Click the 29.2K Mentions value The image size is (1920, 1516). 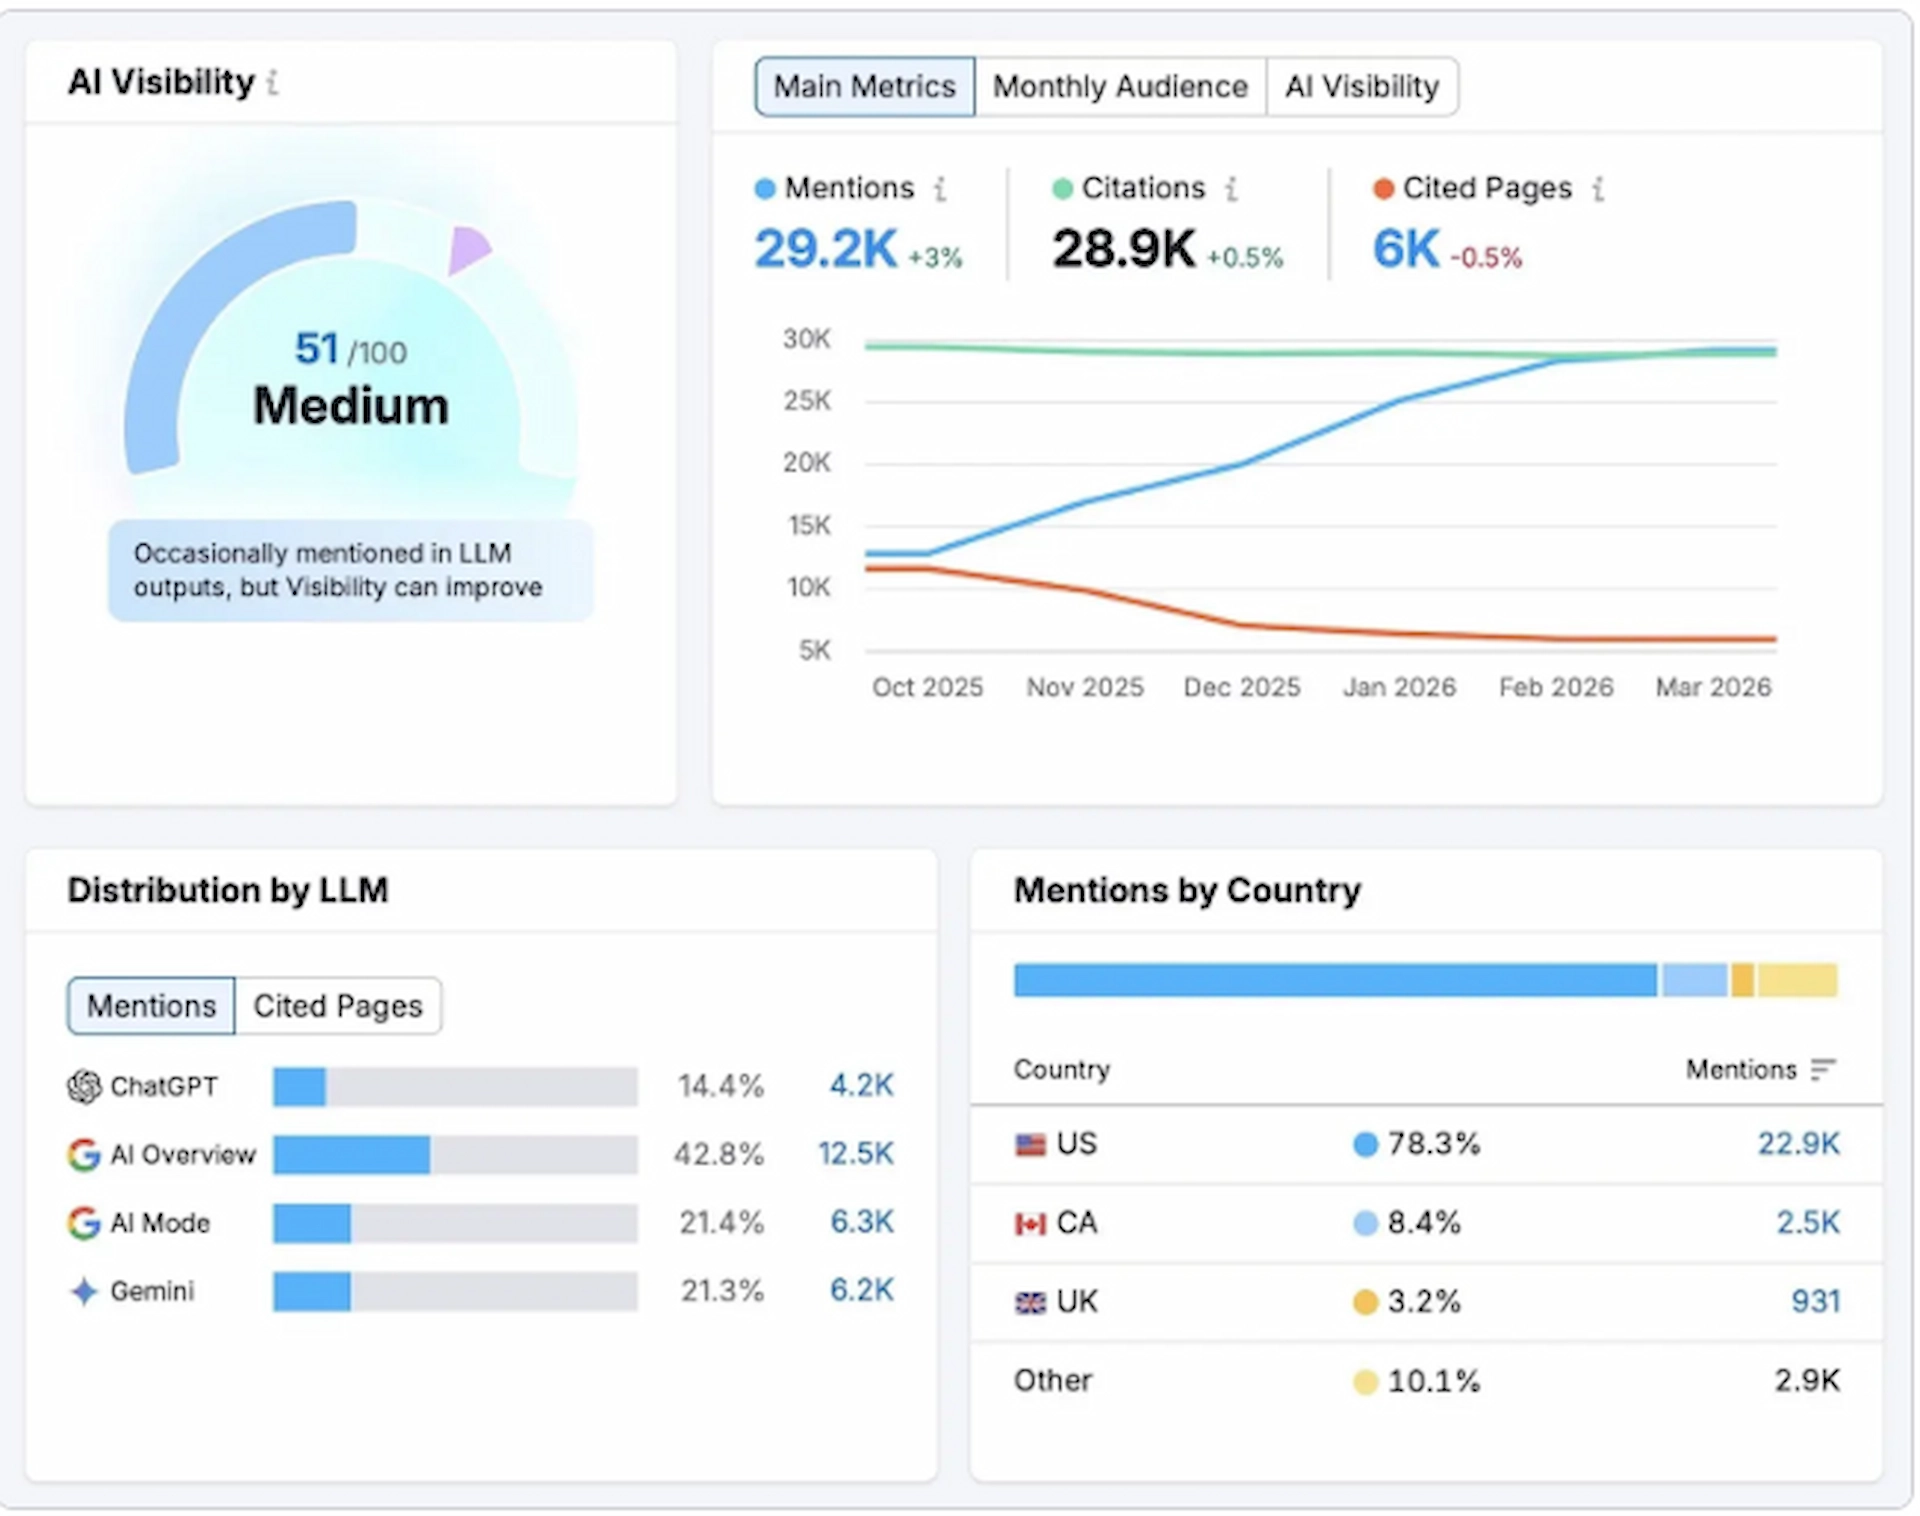(826, 249)
